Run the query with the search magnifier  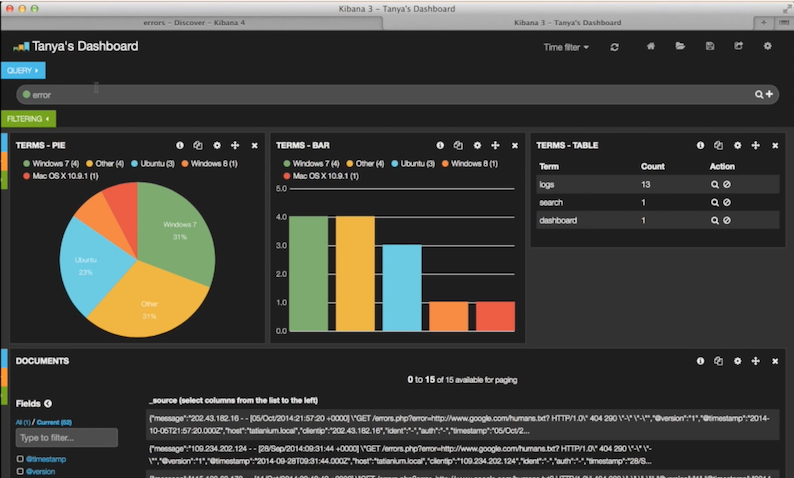tap(759, 94)
